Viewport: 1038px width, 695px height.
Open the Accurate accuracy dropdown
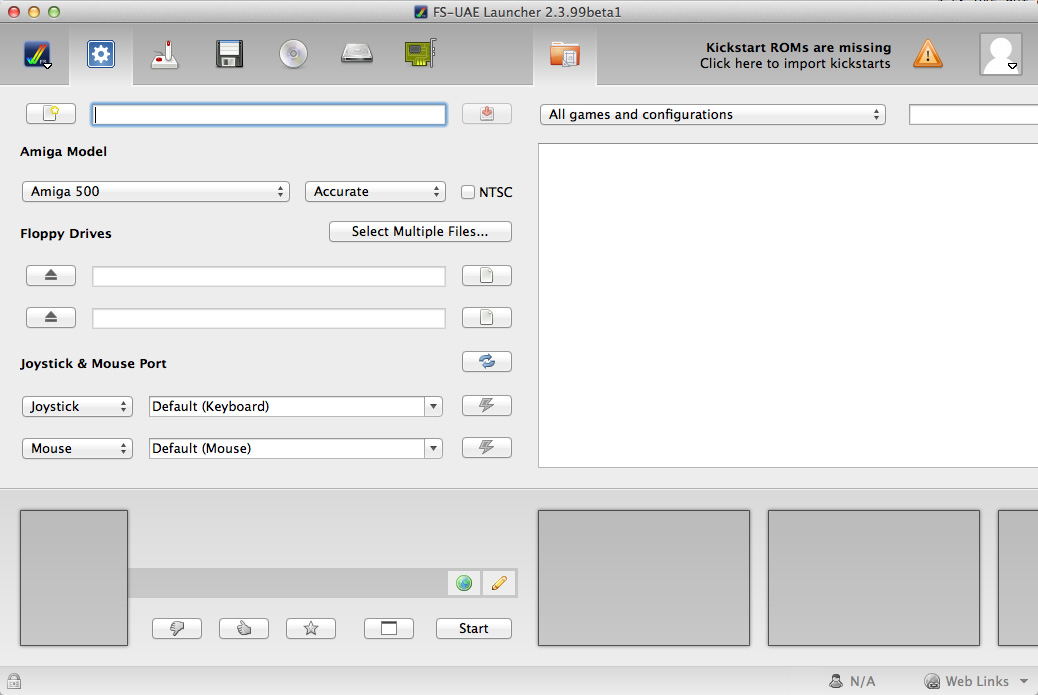pyautogui.click(x=375, y=192)
